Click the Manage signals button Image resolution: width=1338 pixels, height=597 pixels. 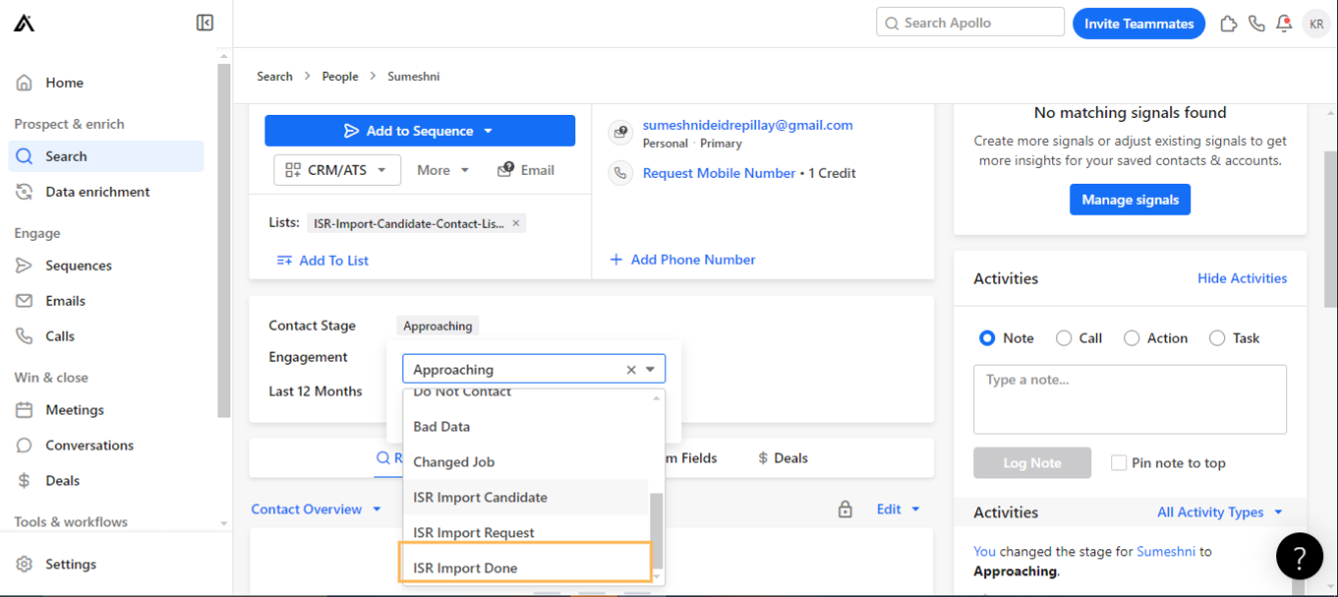pos(1129,200)
